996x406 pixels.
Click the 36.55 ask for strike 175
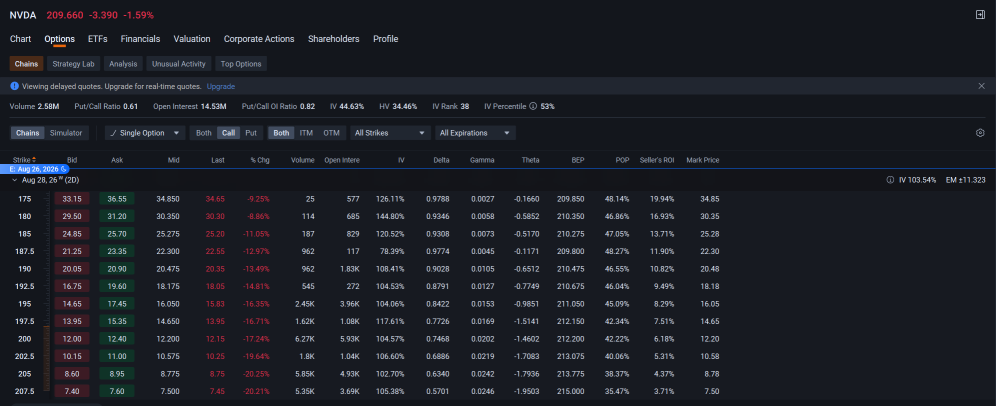click(117, 199)
